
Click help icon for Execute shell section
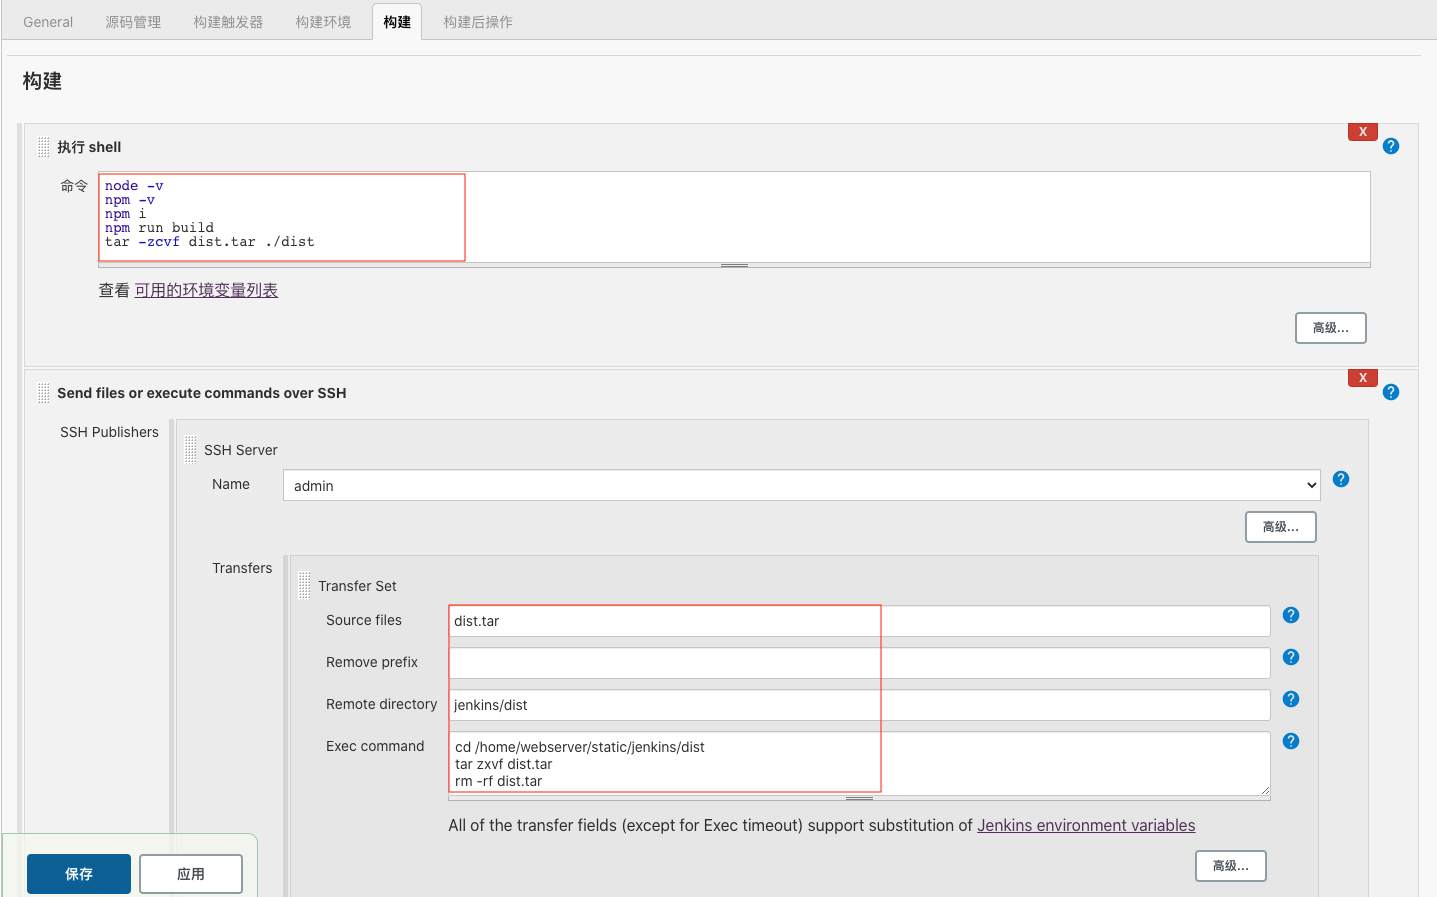pyautogui.click(x=1390, y=146)
